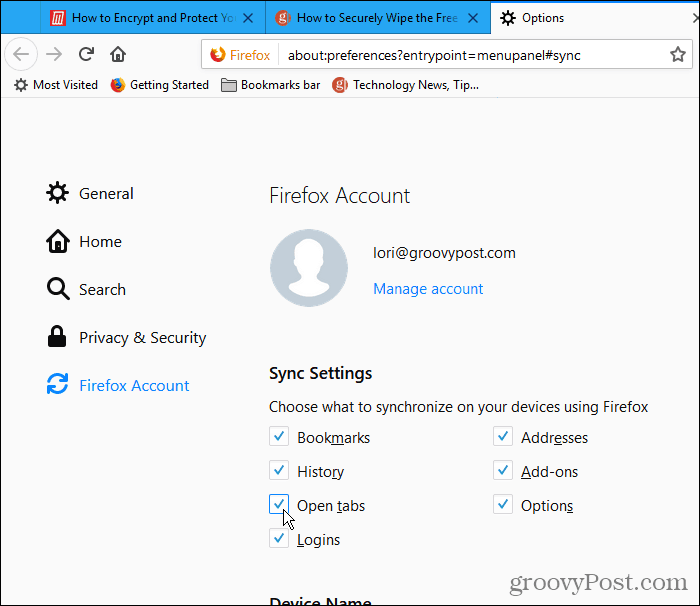Click the forward navigation arrow
Image resolution: width=700 pixels, height=606 pixels.
[54, 54]
